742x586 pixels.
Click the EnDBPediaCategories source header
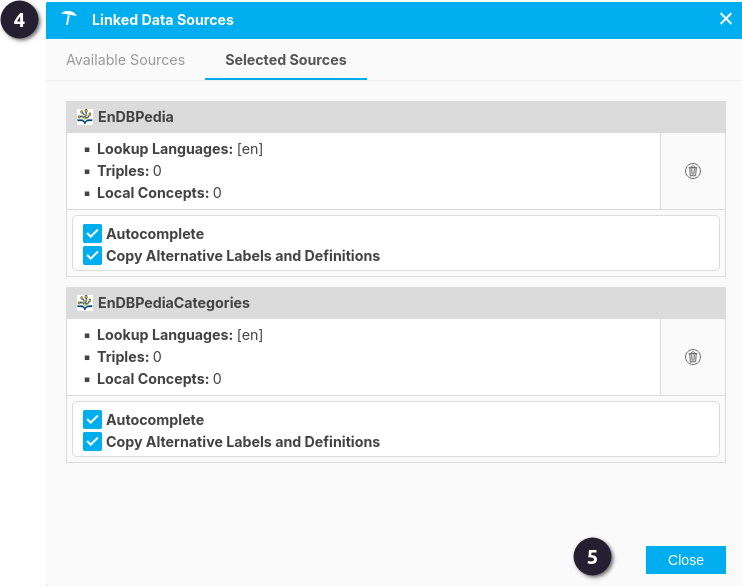coord(396,303)
